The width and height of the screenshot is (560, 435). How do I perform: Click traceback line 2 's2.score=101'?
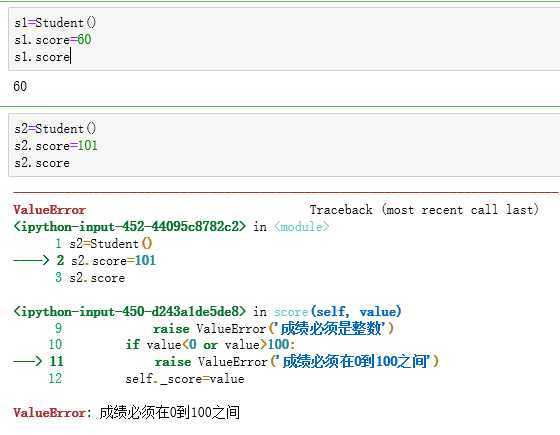coord(114,260)
